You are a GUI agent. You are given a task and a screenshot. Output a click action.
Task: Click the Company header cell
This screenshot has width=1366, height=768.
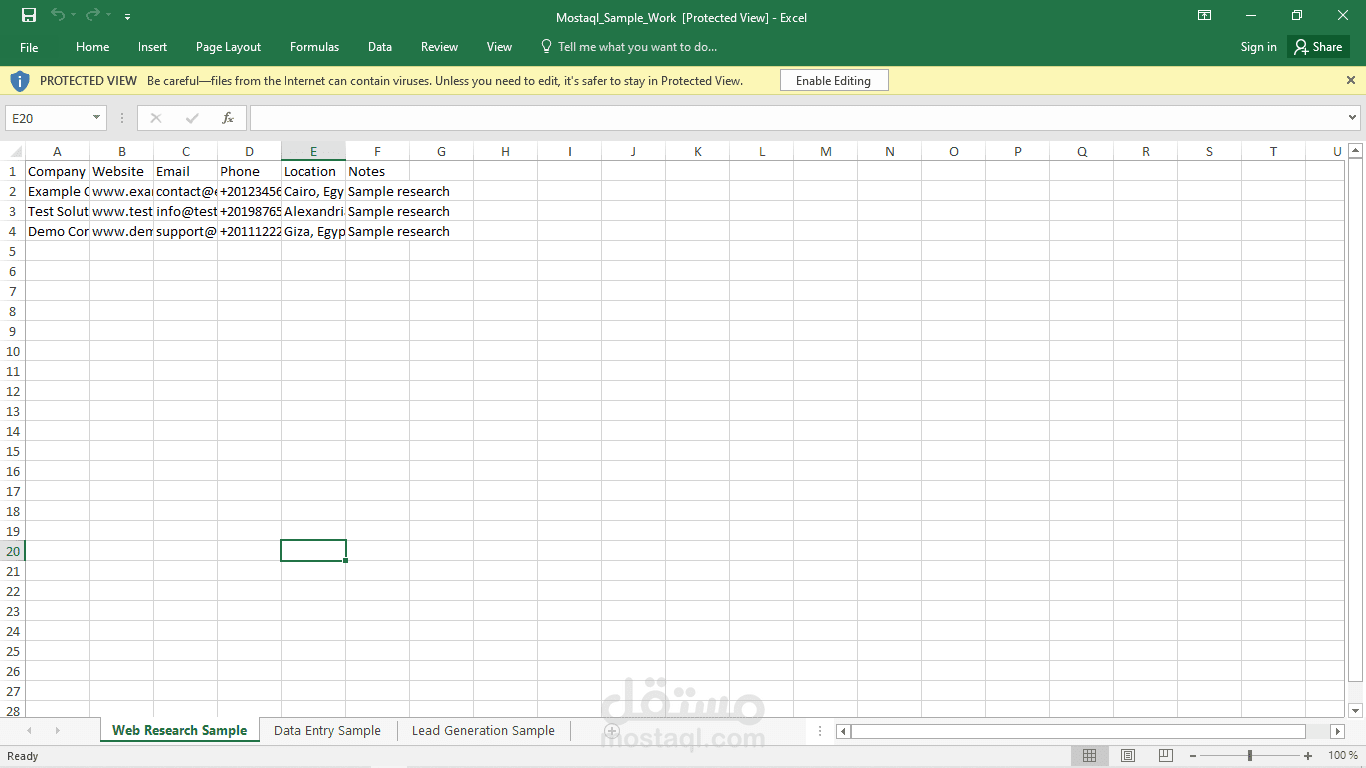pyautogui.click(x=57, y=171)
